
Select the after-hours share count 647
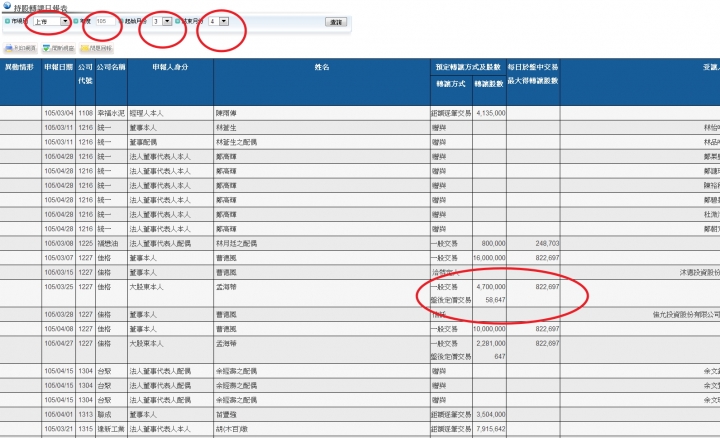[500, 357]
